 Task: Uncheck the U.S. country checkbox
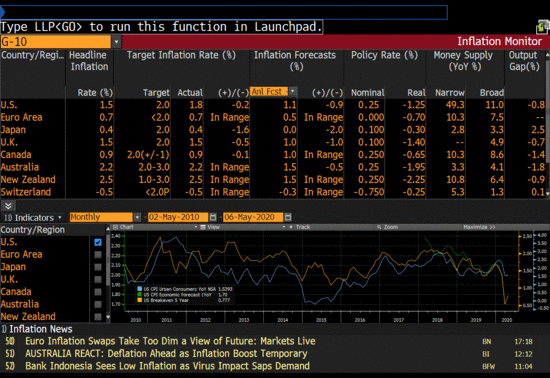(98, 242)
